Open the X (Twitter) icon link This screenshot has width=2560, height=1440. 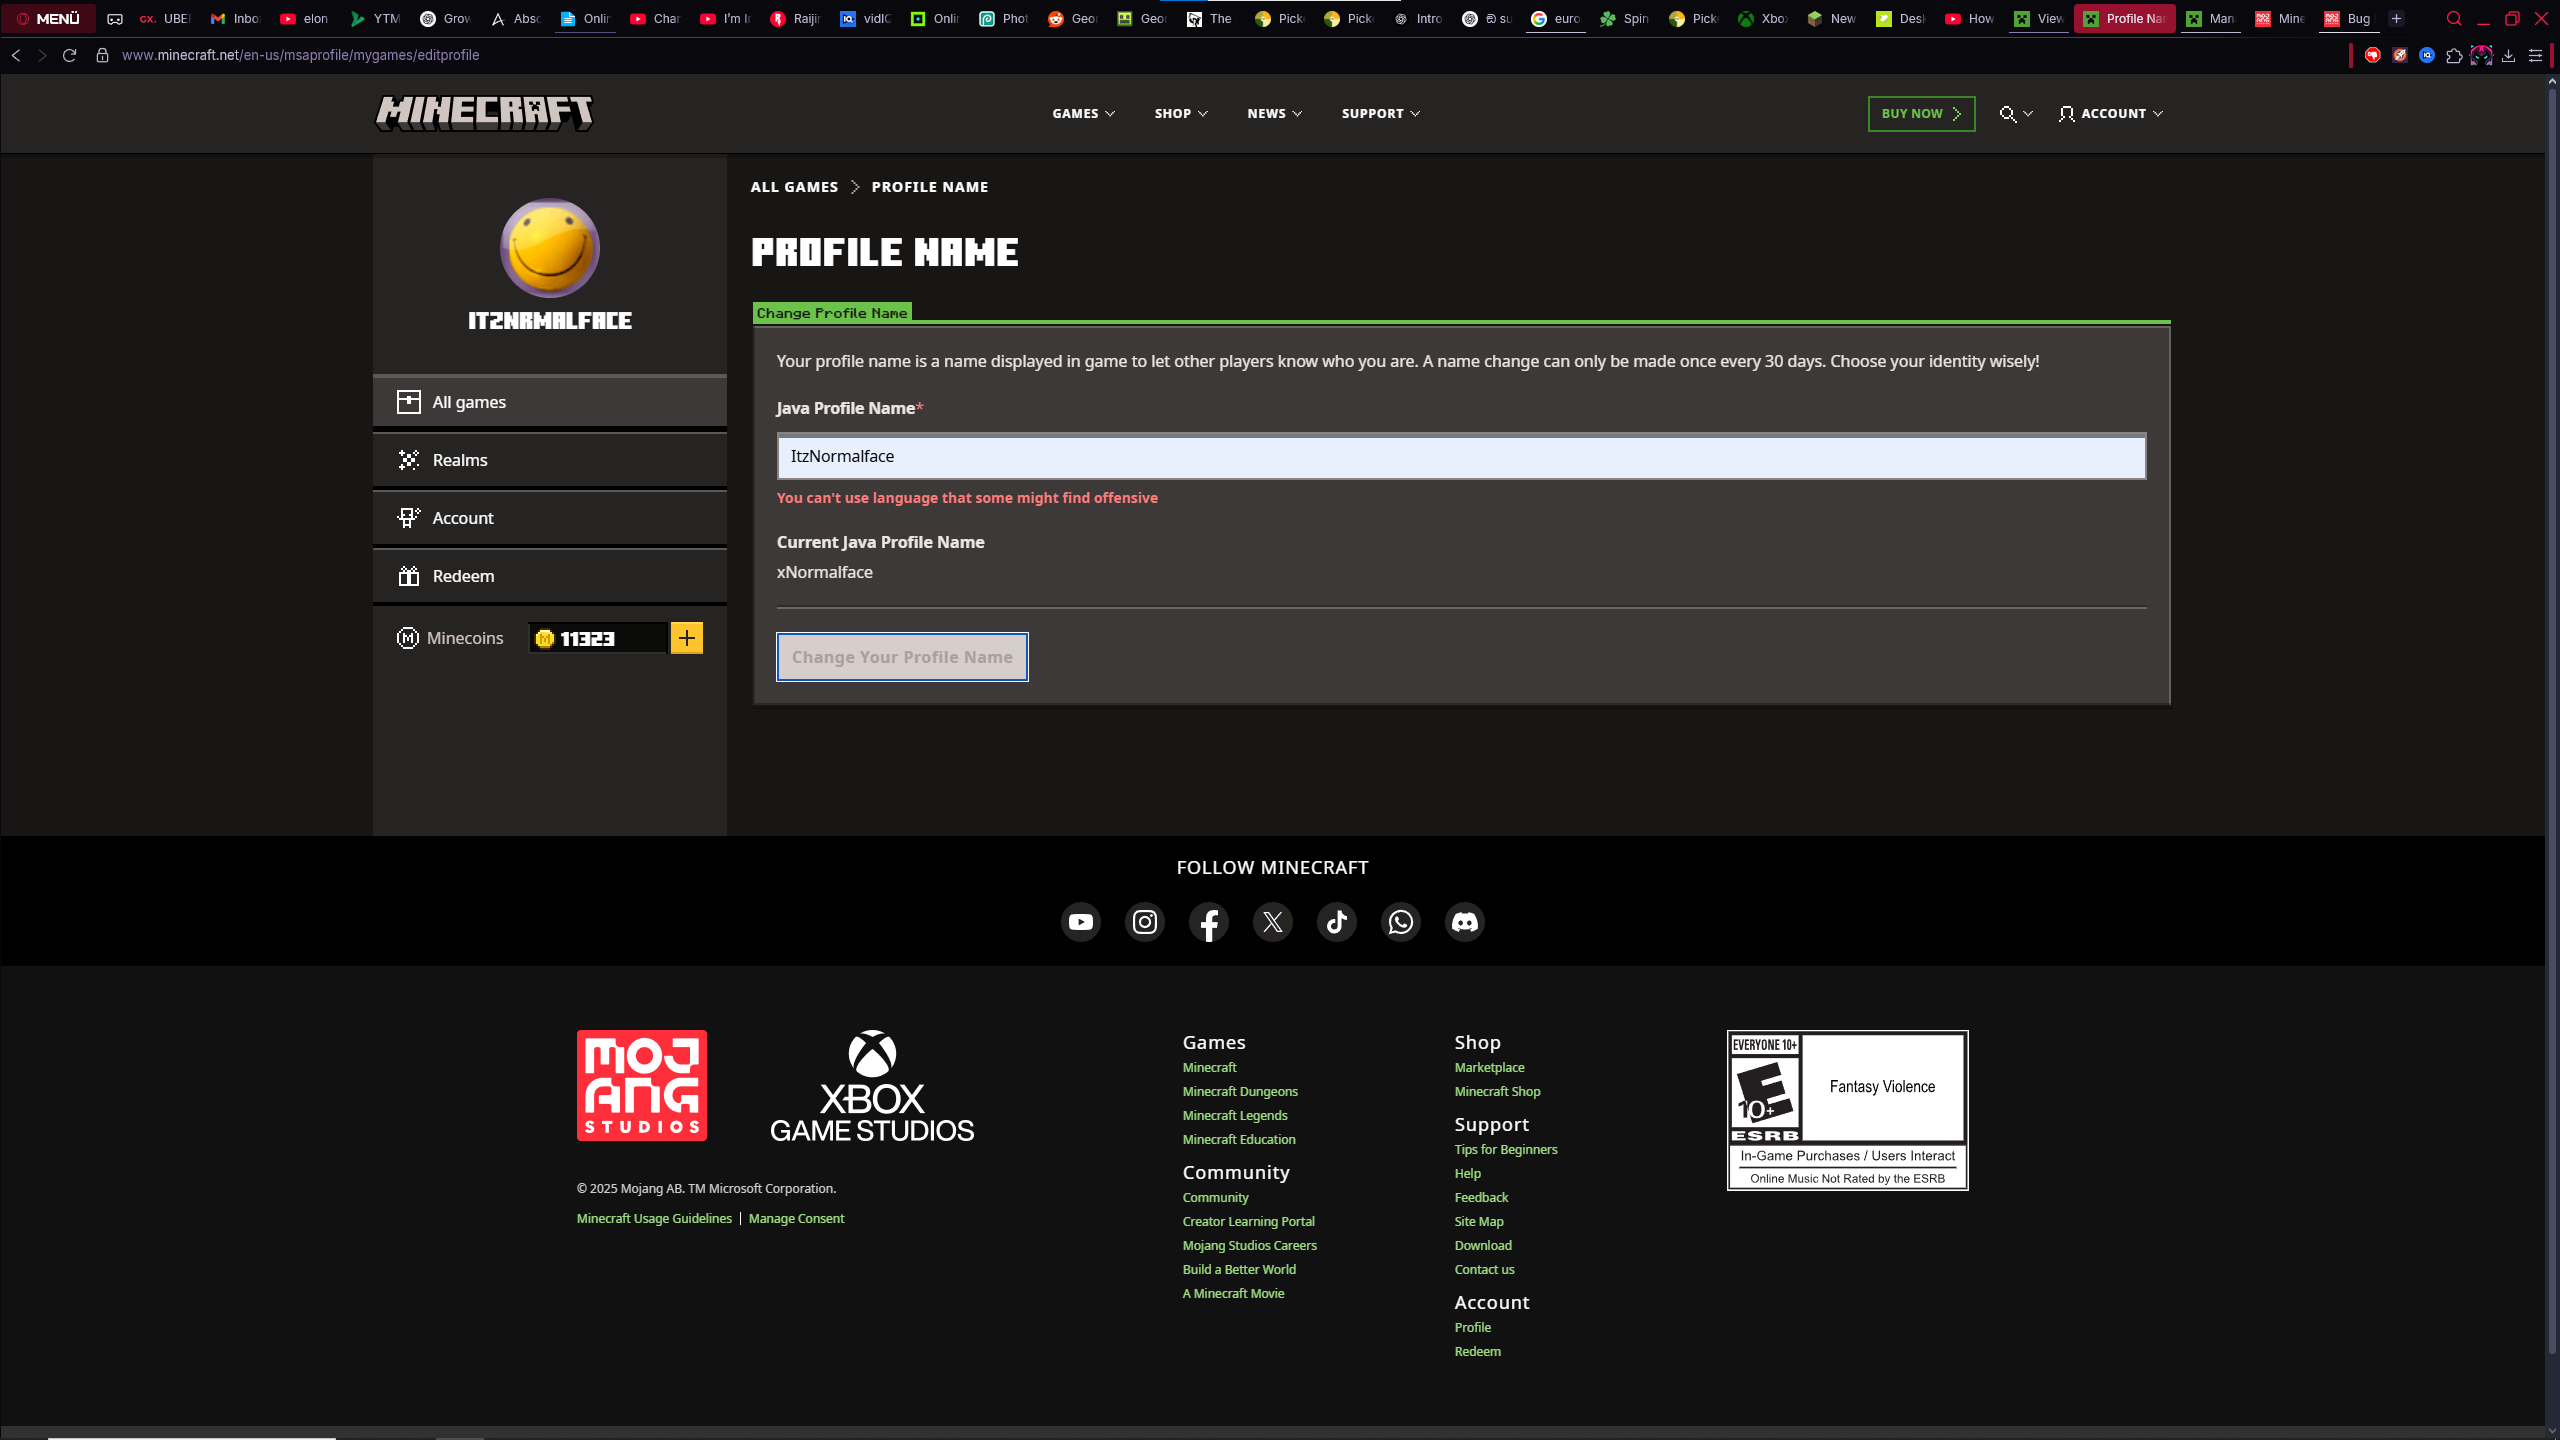(x=1272, y=922)
